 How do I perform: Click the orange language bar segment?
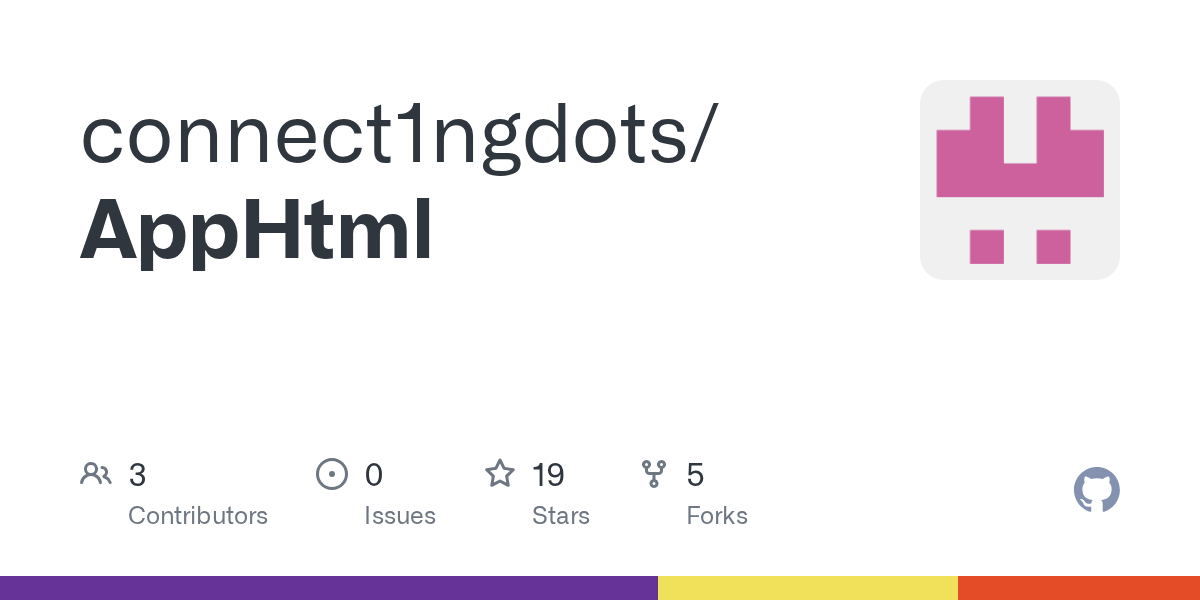click(1078, 588)
